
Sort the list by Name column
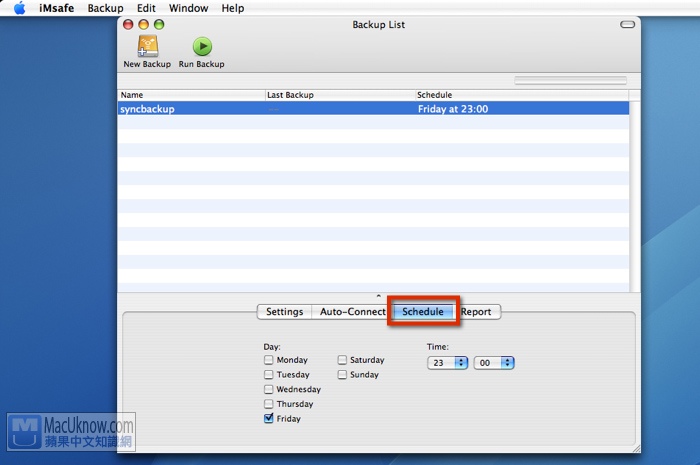pyautogui.click(x=192, y=95)
